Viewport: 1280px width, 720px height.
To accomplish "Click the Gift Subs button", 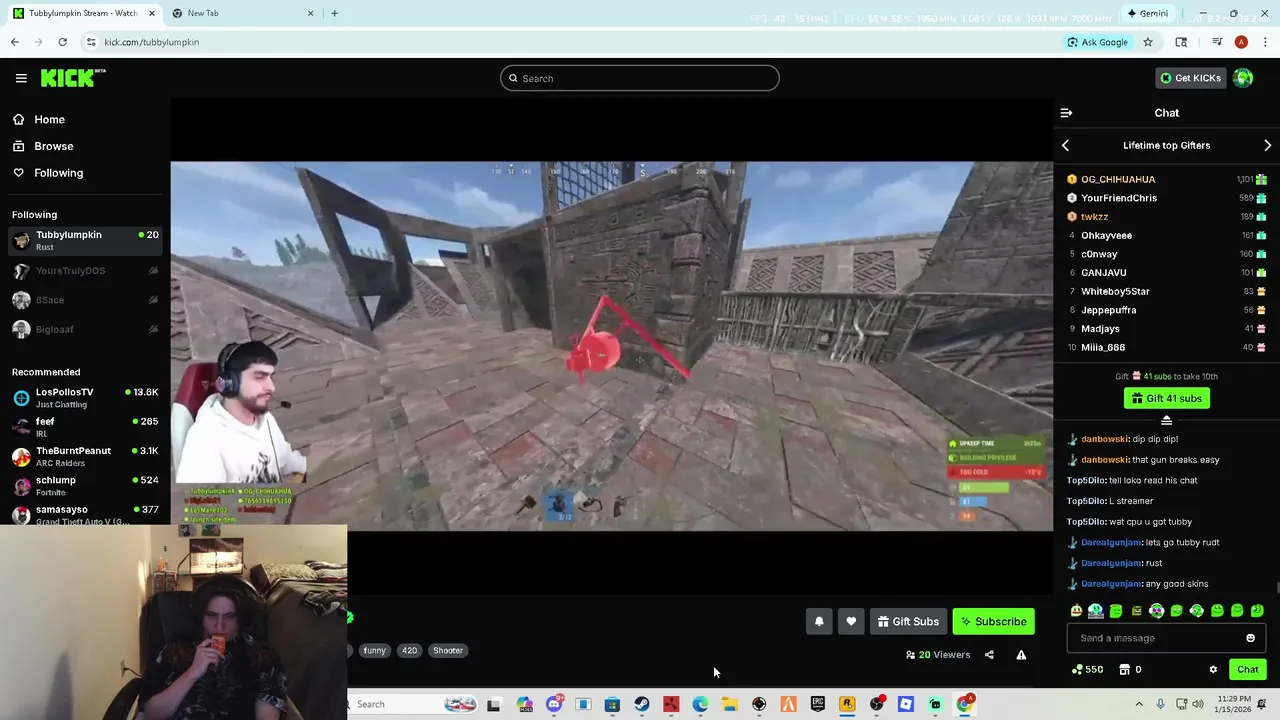I will coord(908,621).
